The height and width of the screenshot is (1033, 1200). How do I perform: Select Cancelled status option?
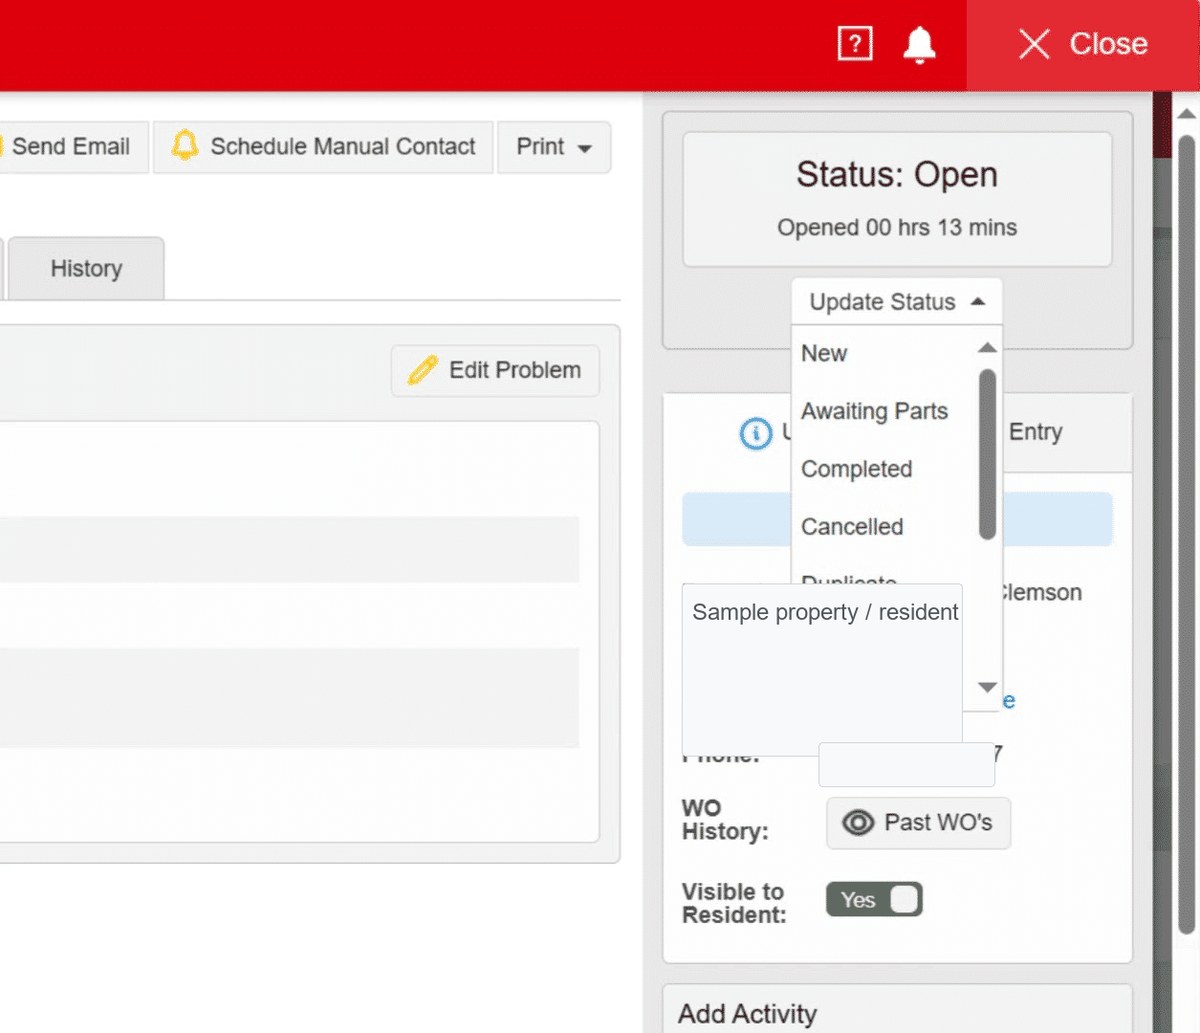852,527
